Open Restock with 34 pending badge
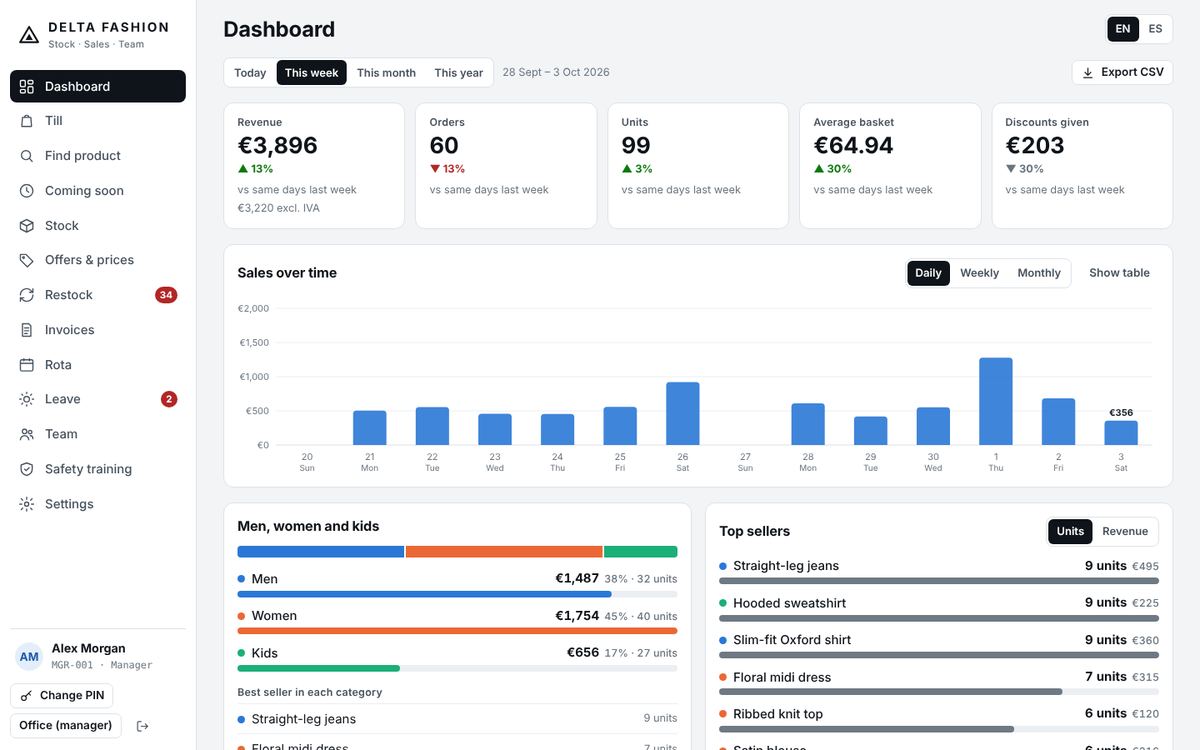 coord(98,295)
